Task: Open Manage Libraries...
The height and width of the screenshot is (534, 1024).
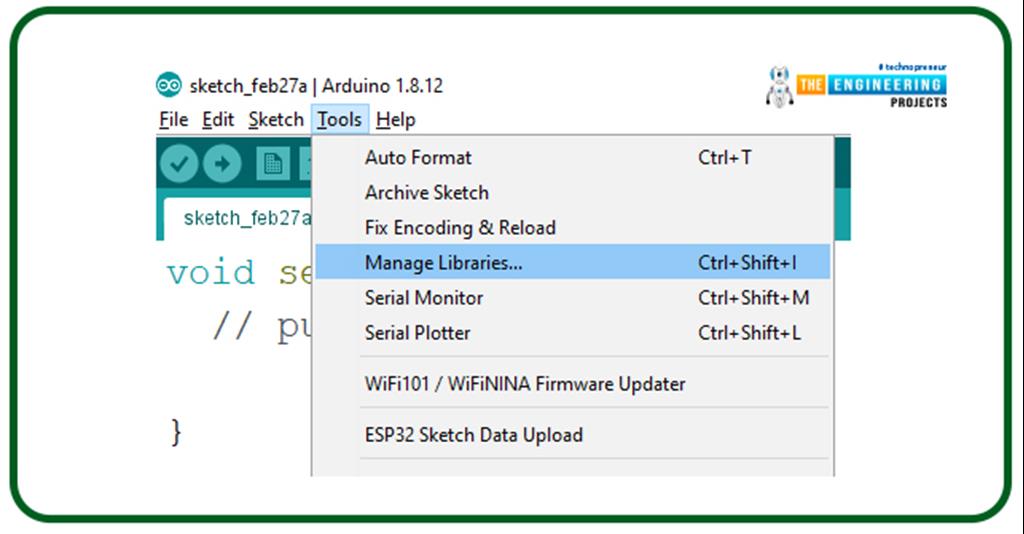Action: coord(573,262)
